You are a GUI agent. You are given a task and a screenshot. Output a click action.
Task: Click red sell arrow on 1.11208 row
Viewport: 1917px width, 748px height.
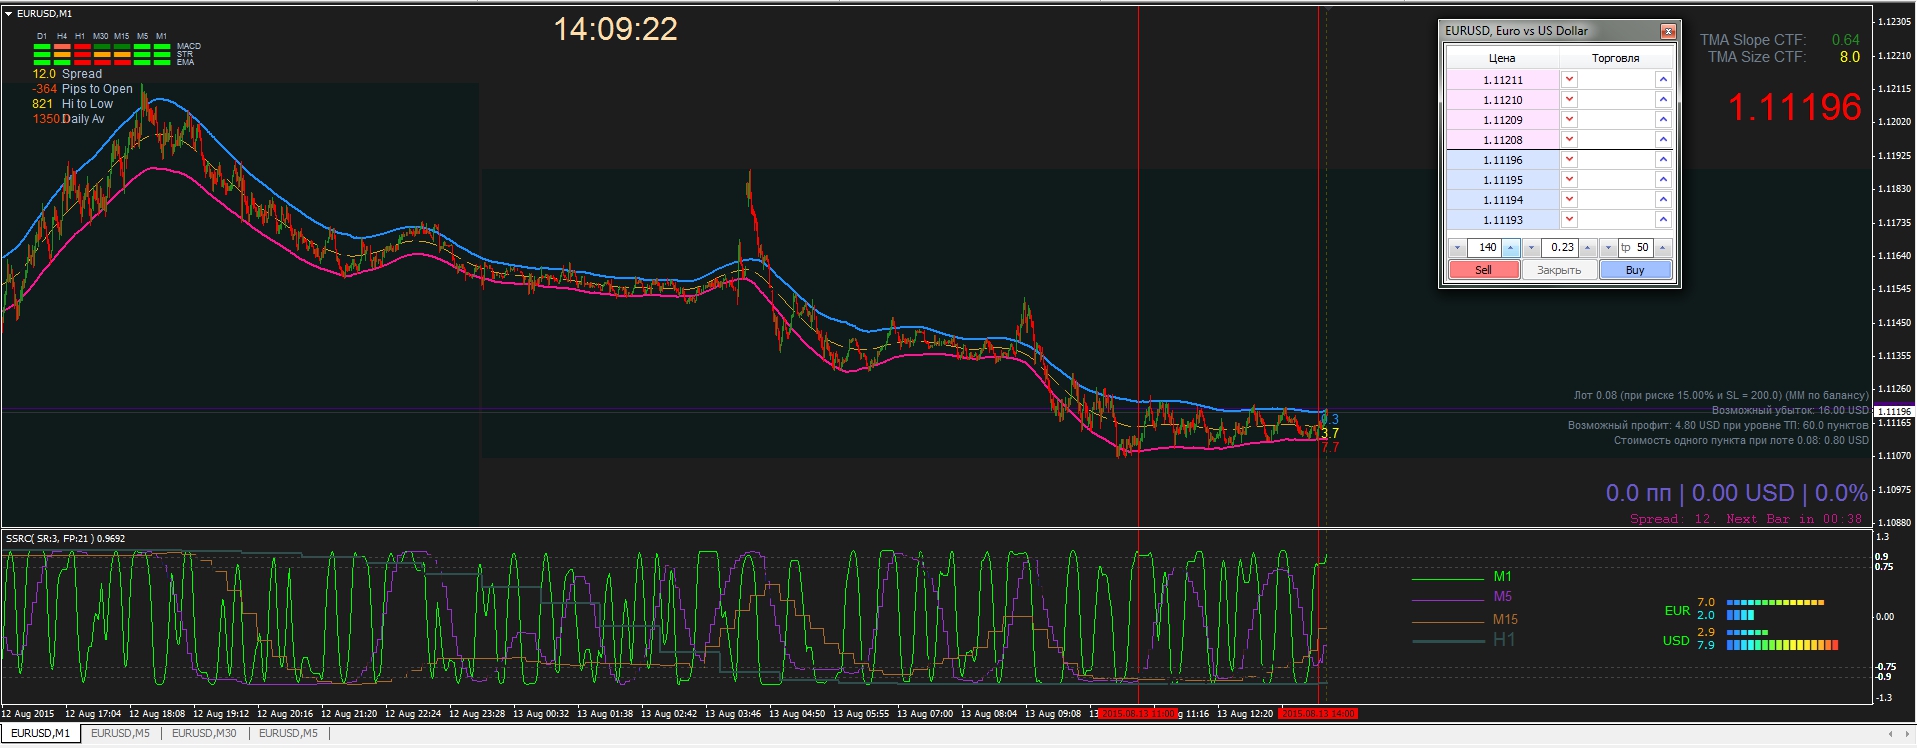click(x=1569, y=140)
